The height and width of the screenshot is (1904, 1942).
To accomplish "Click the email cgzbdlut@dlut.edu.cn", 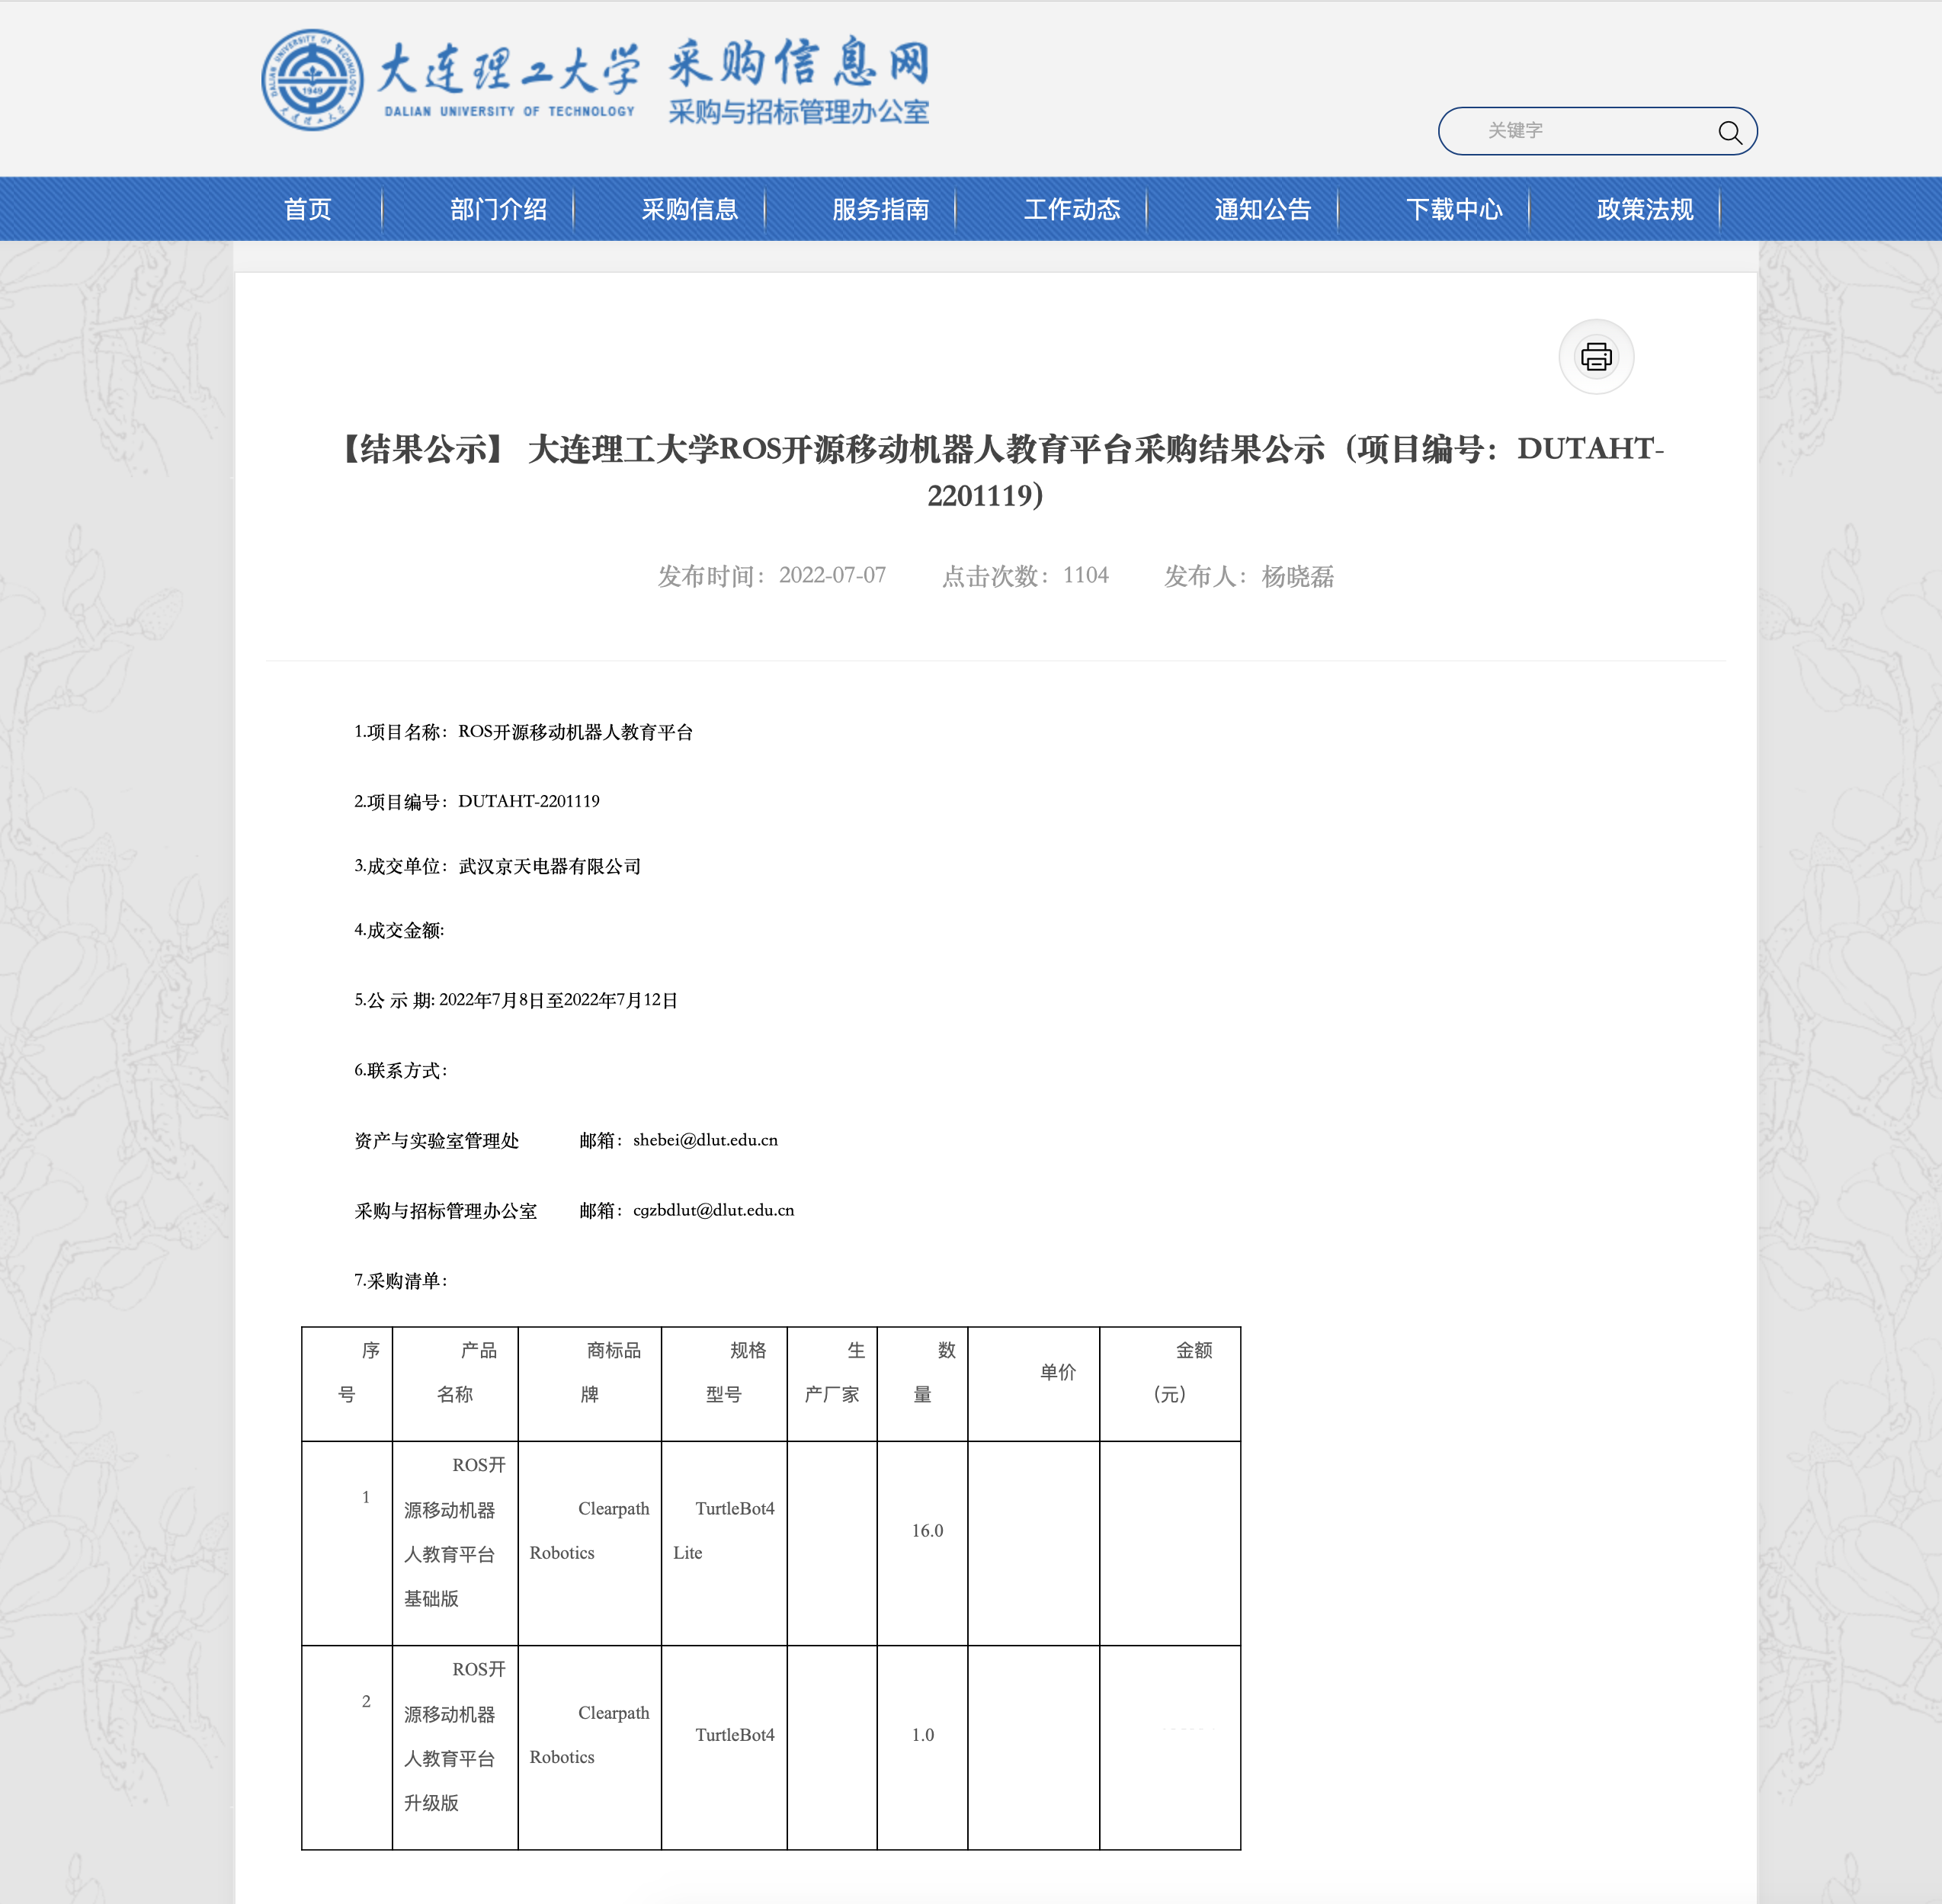I will click(x=713, y=1210).
